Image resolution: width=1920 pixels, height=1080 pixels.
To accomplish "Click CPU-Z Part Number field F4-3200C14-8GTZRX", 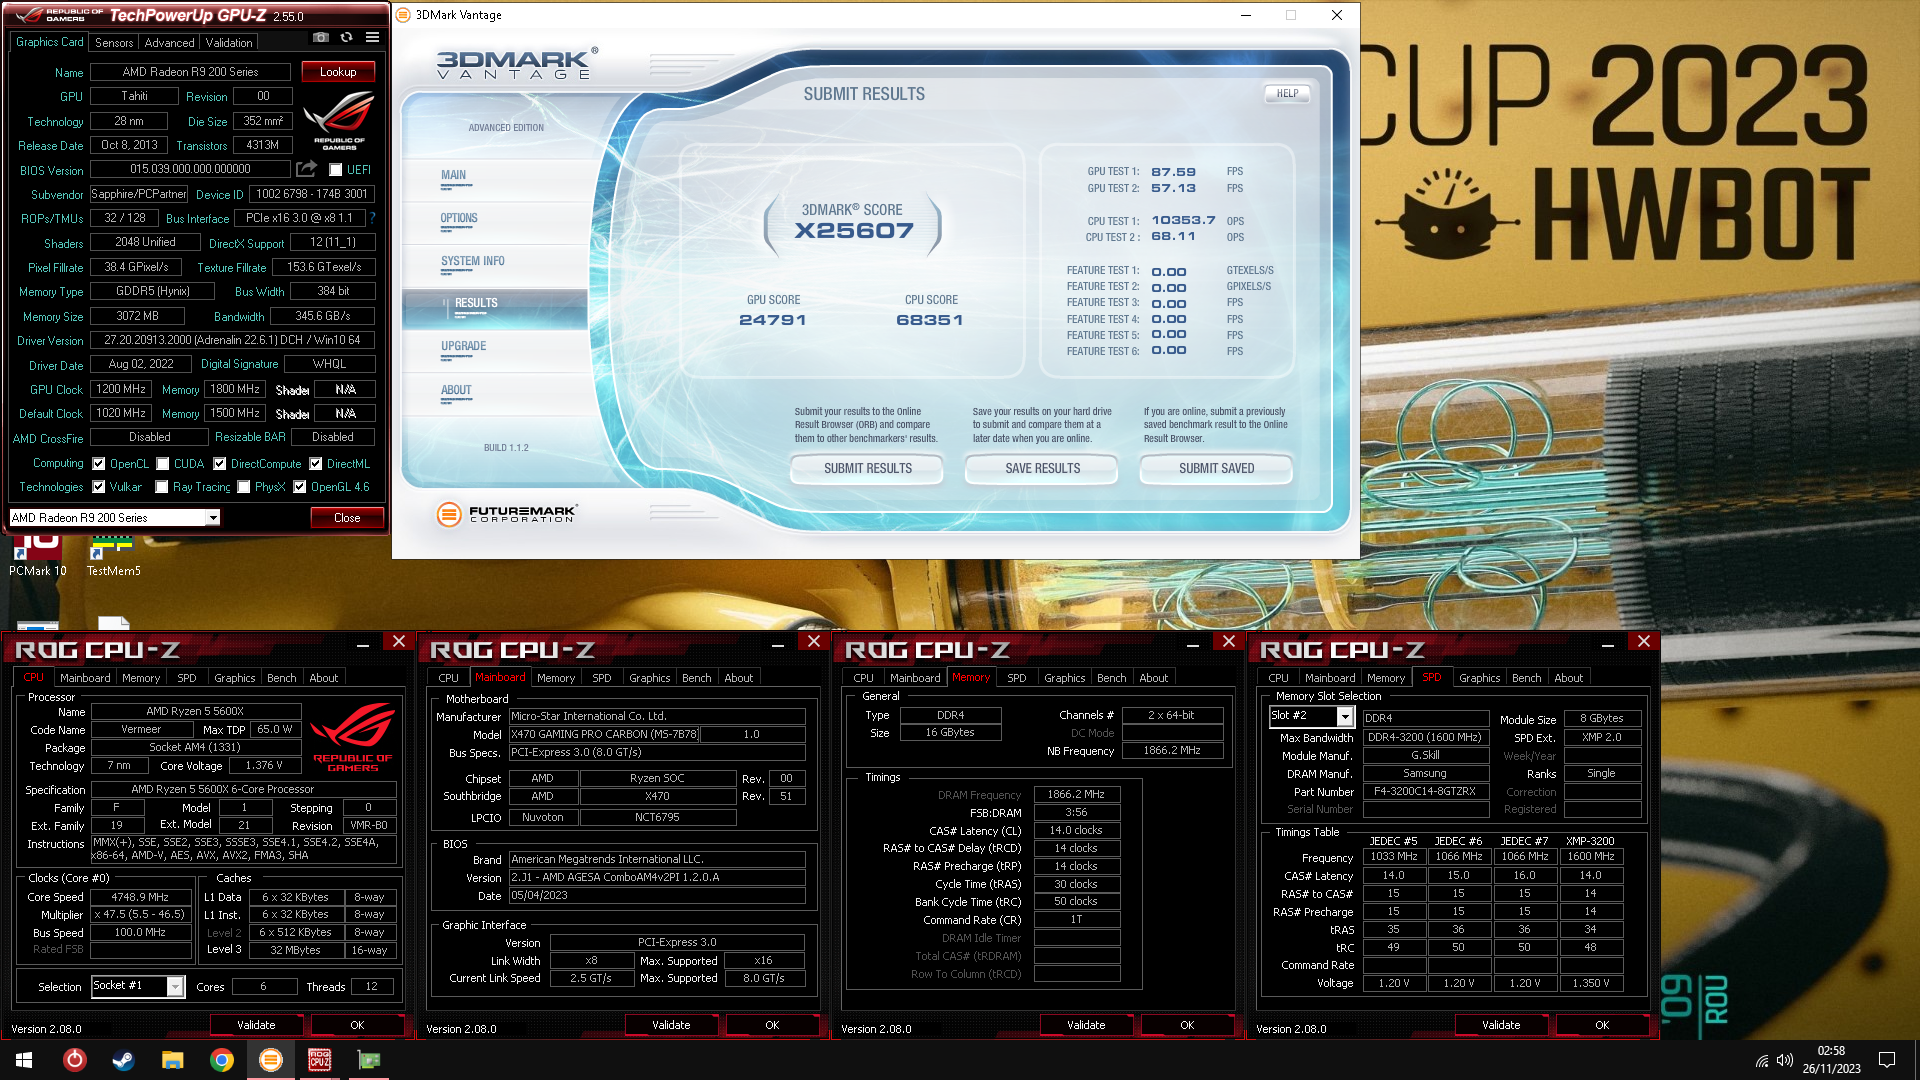I will (x=1424, y=792).
